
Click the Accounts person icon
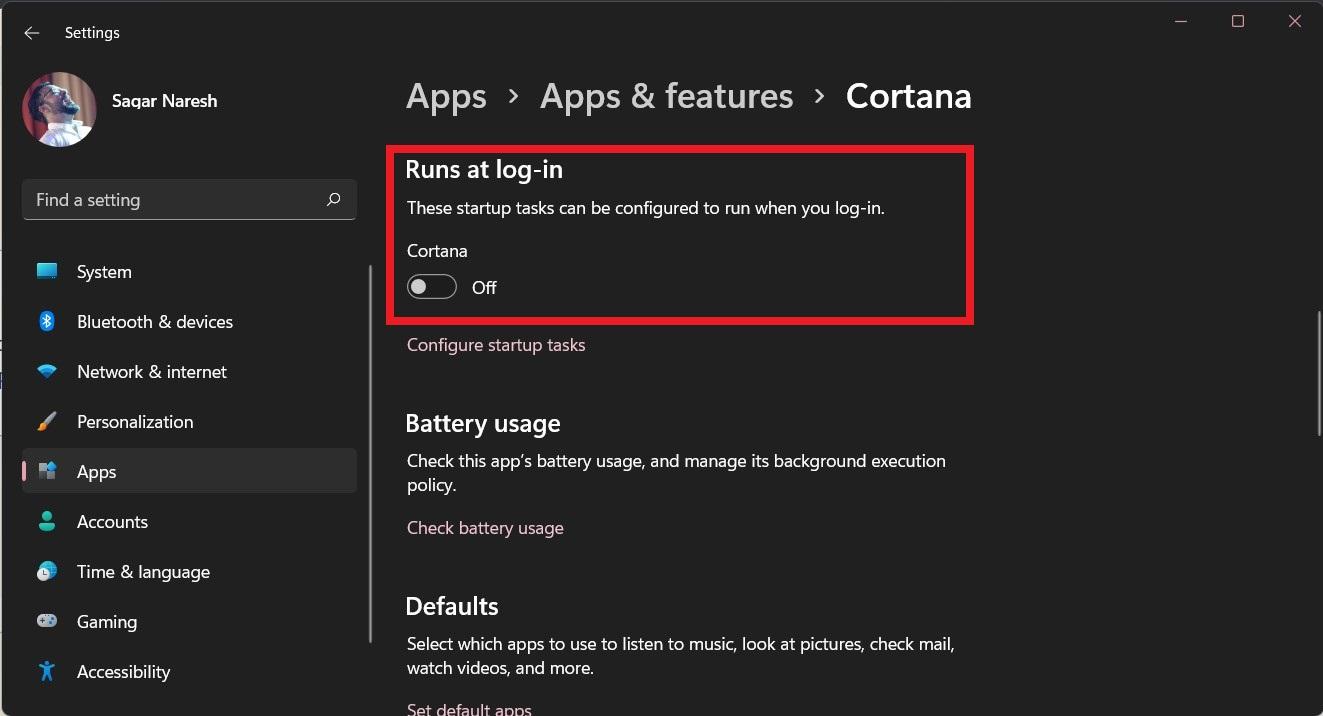[x=47, y=522]
